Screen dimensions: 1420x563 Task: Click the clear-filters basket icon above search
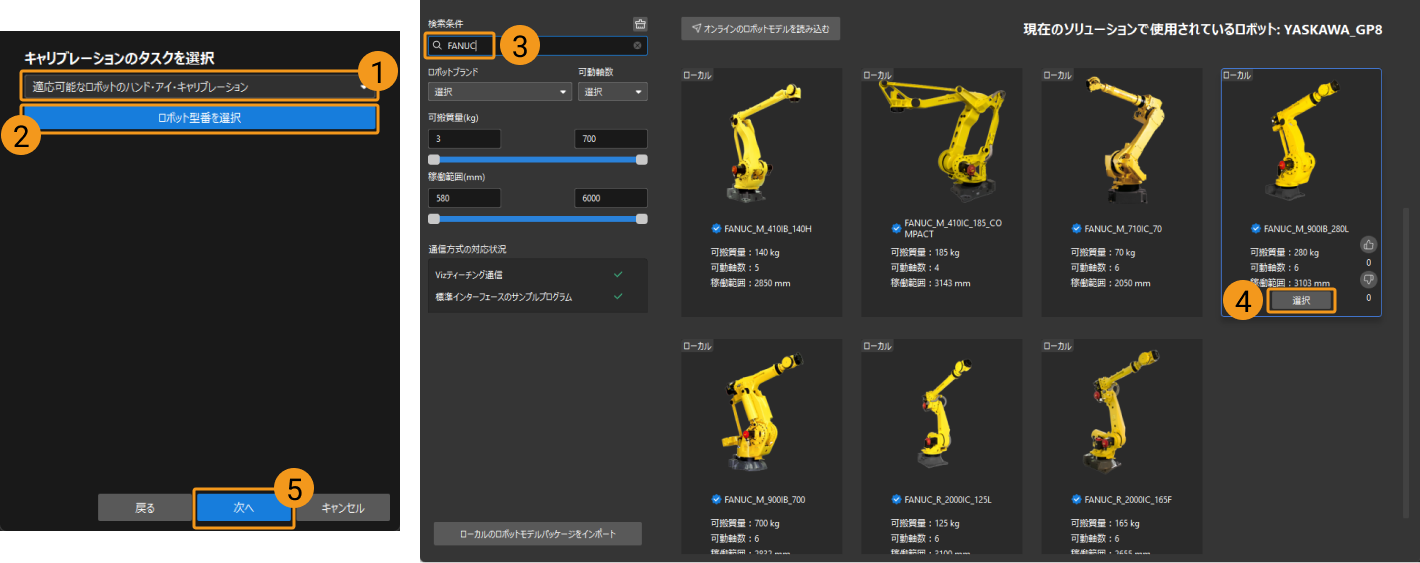point(640,24)
